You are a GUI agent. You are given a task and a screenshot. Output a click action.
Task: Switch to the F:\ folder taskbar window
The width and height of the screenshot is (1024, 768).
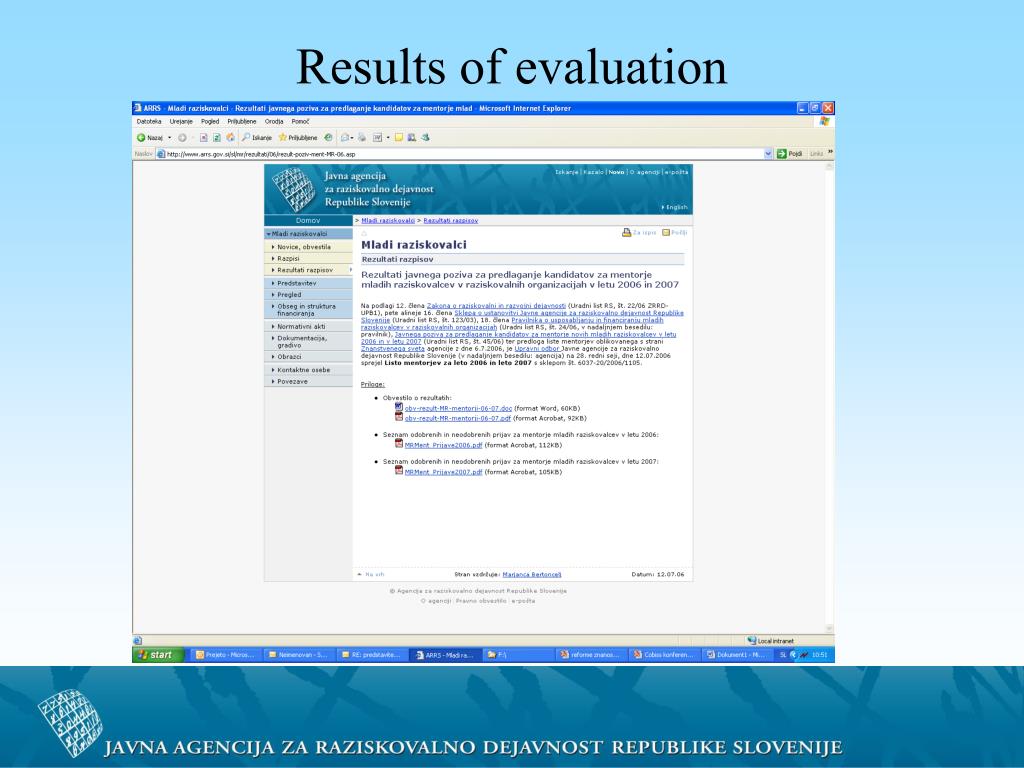(517, 655)
